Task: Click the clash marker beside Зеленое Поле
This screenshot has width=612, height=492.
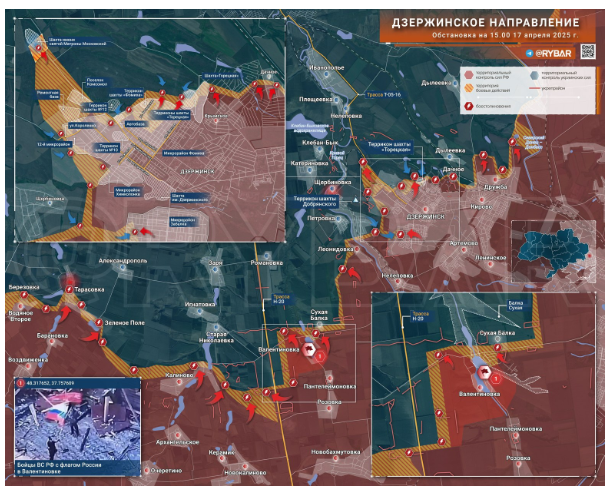Action: tap(98, 323)
